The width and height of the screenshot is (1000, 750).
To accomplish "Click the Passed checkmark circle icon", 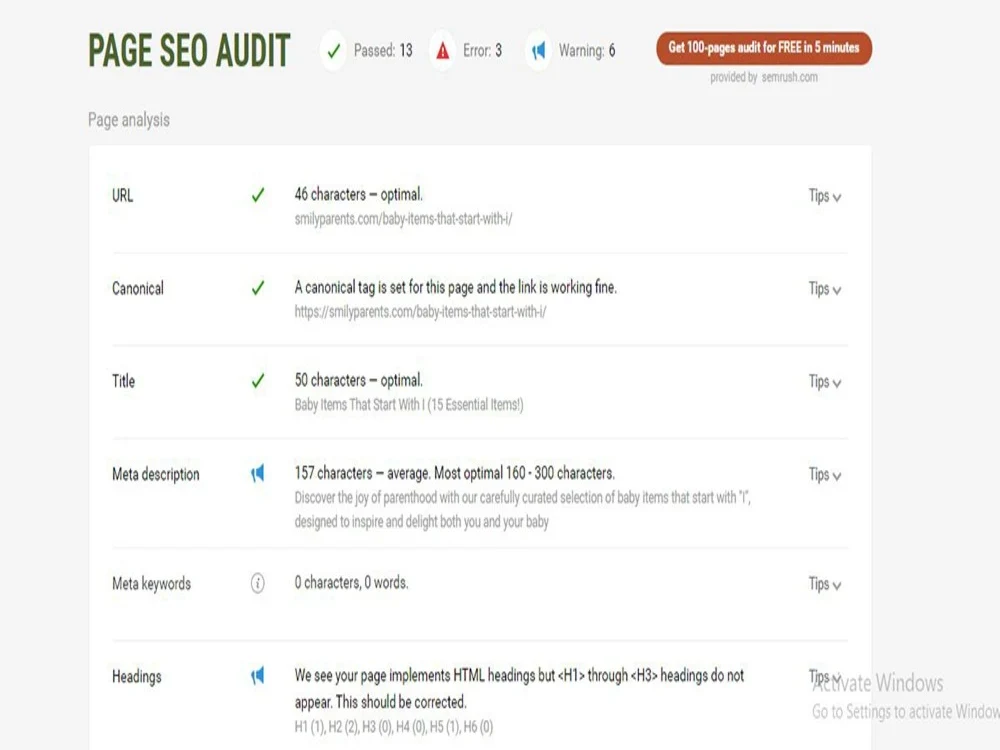I will coord(334,50).
